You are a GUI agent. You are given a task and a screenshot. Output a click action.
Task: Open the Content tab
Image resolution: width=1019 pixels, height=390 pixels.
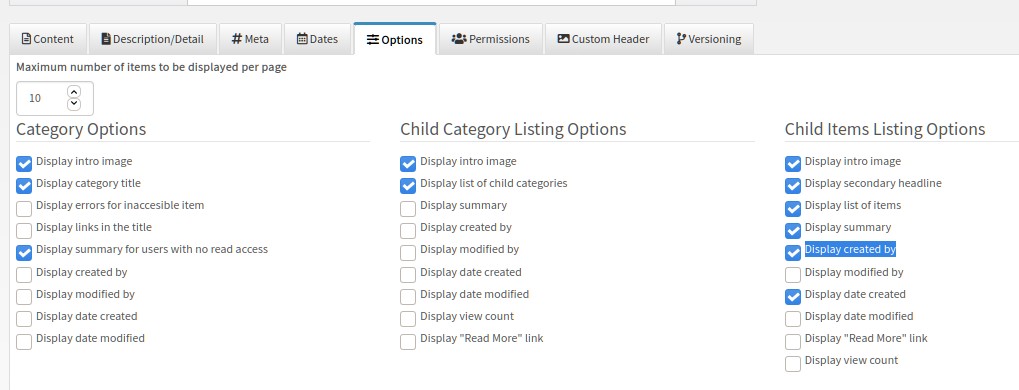coord(47,39)
